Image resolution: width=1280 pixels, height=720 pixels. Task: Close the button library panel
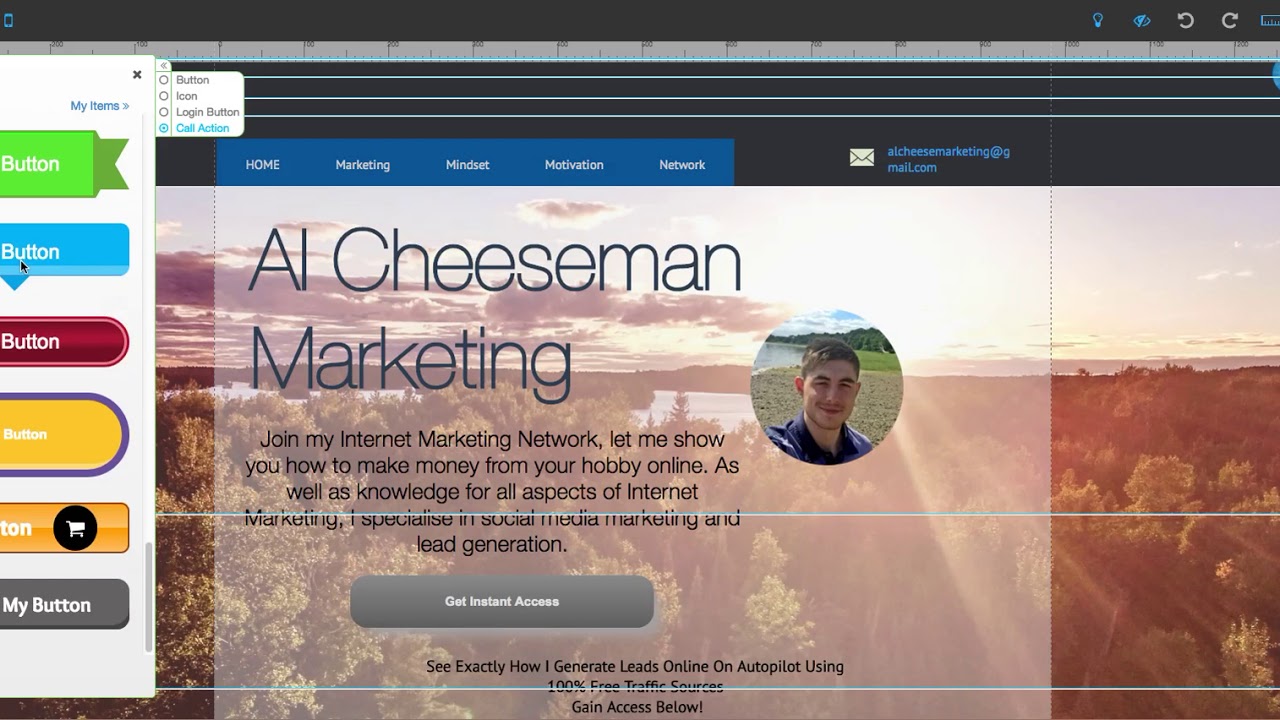click(x=137, y=75)
